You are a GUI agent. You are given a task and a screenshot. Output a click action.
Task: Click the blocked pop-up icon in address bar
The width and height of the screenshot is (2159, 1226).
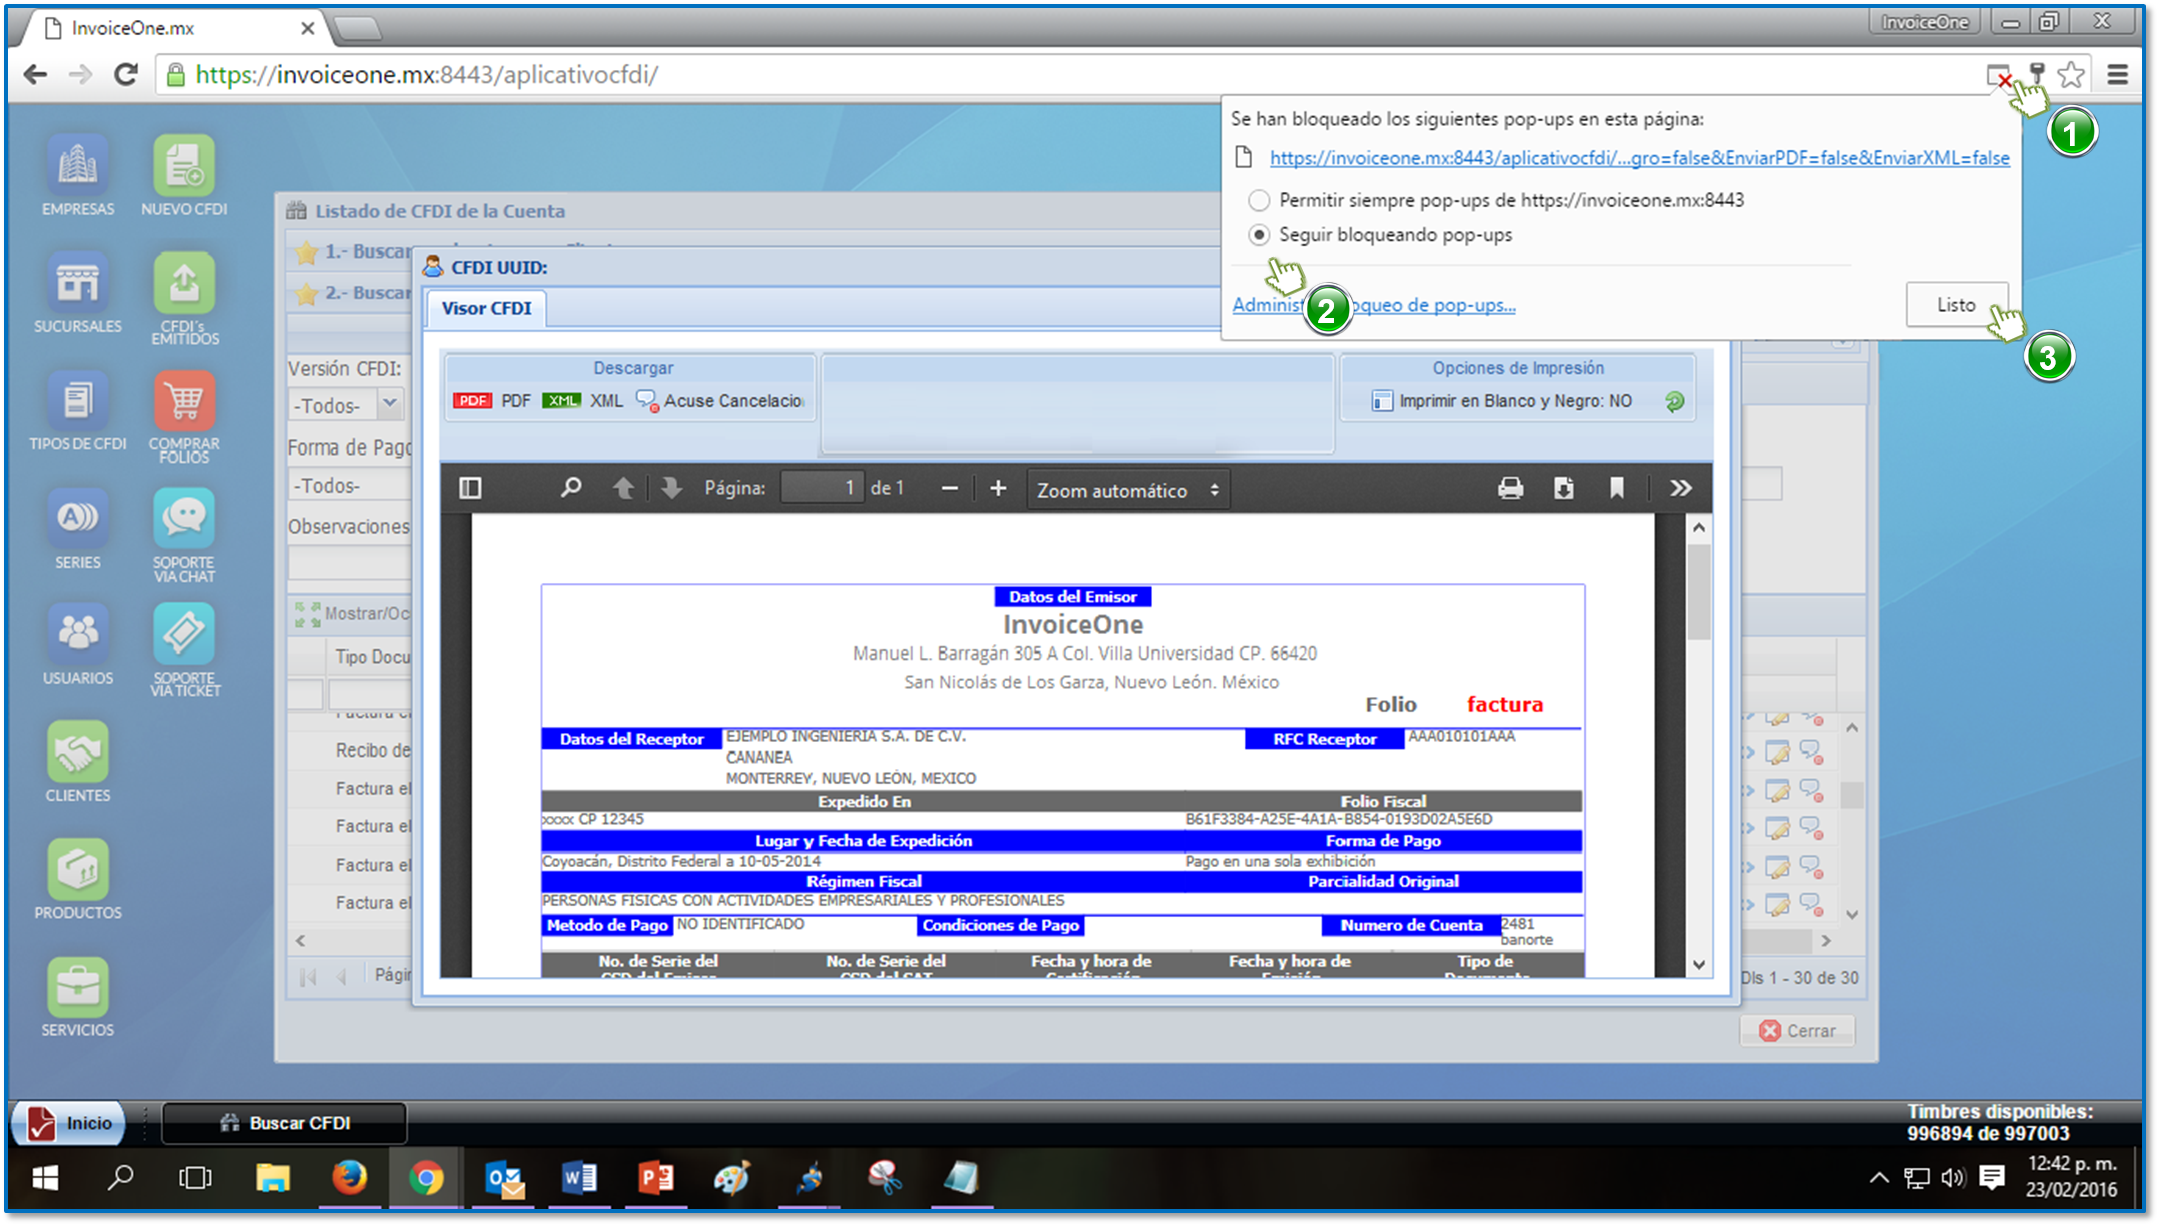(1998, 75)
